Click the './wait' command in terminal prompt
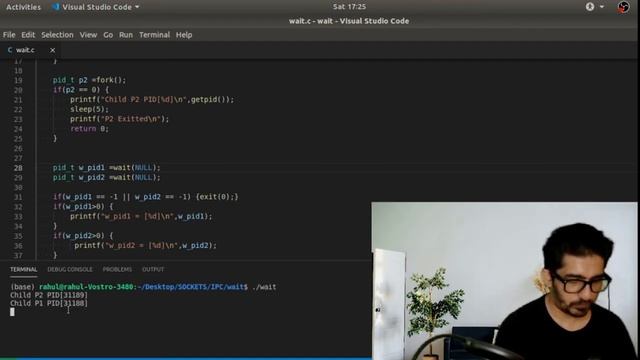 (264, 287)
